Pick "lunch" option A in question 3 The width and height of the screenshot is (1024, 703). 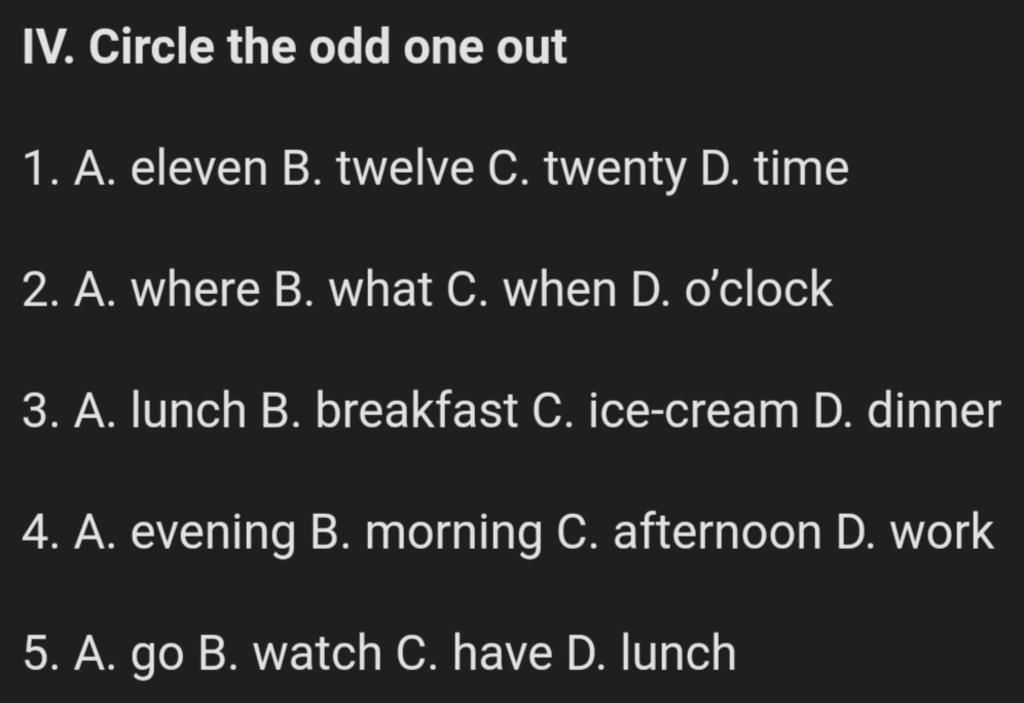(189, 410)
